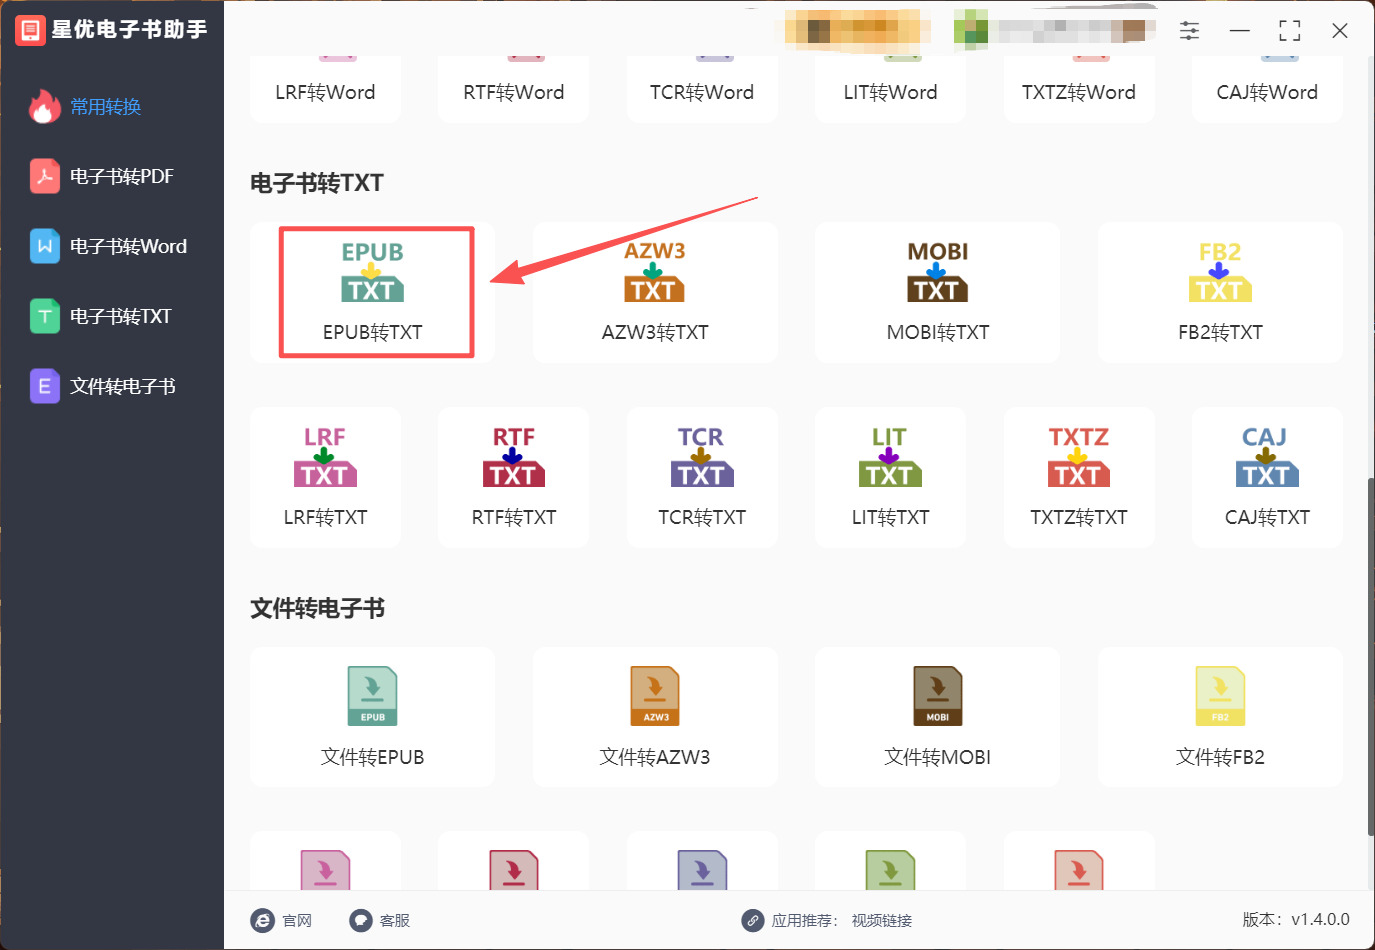Launch the LRF转TXT converter
The height and width of the screenshot is (950, 1375).
[325, 477]
